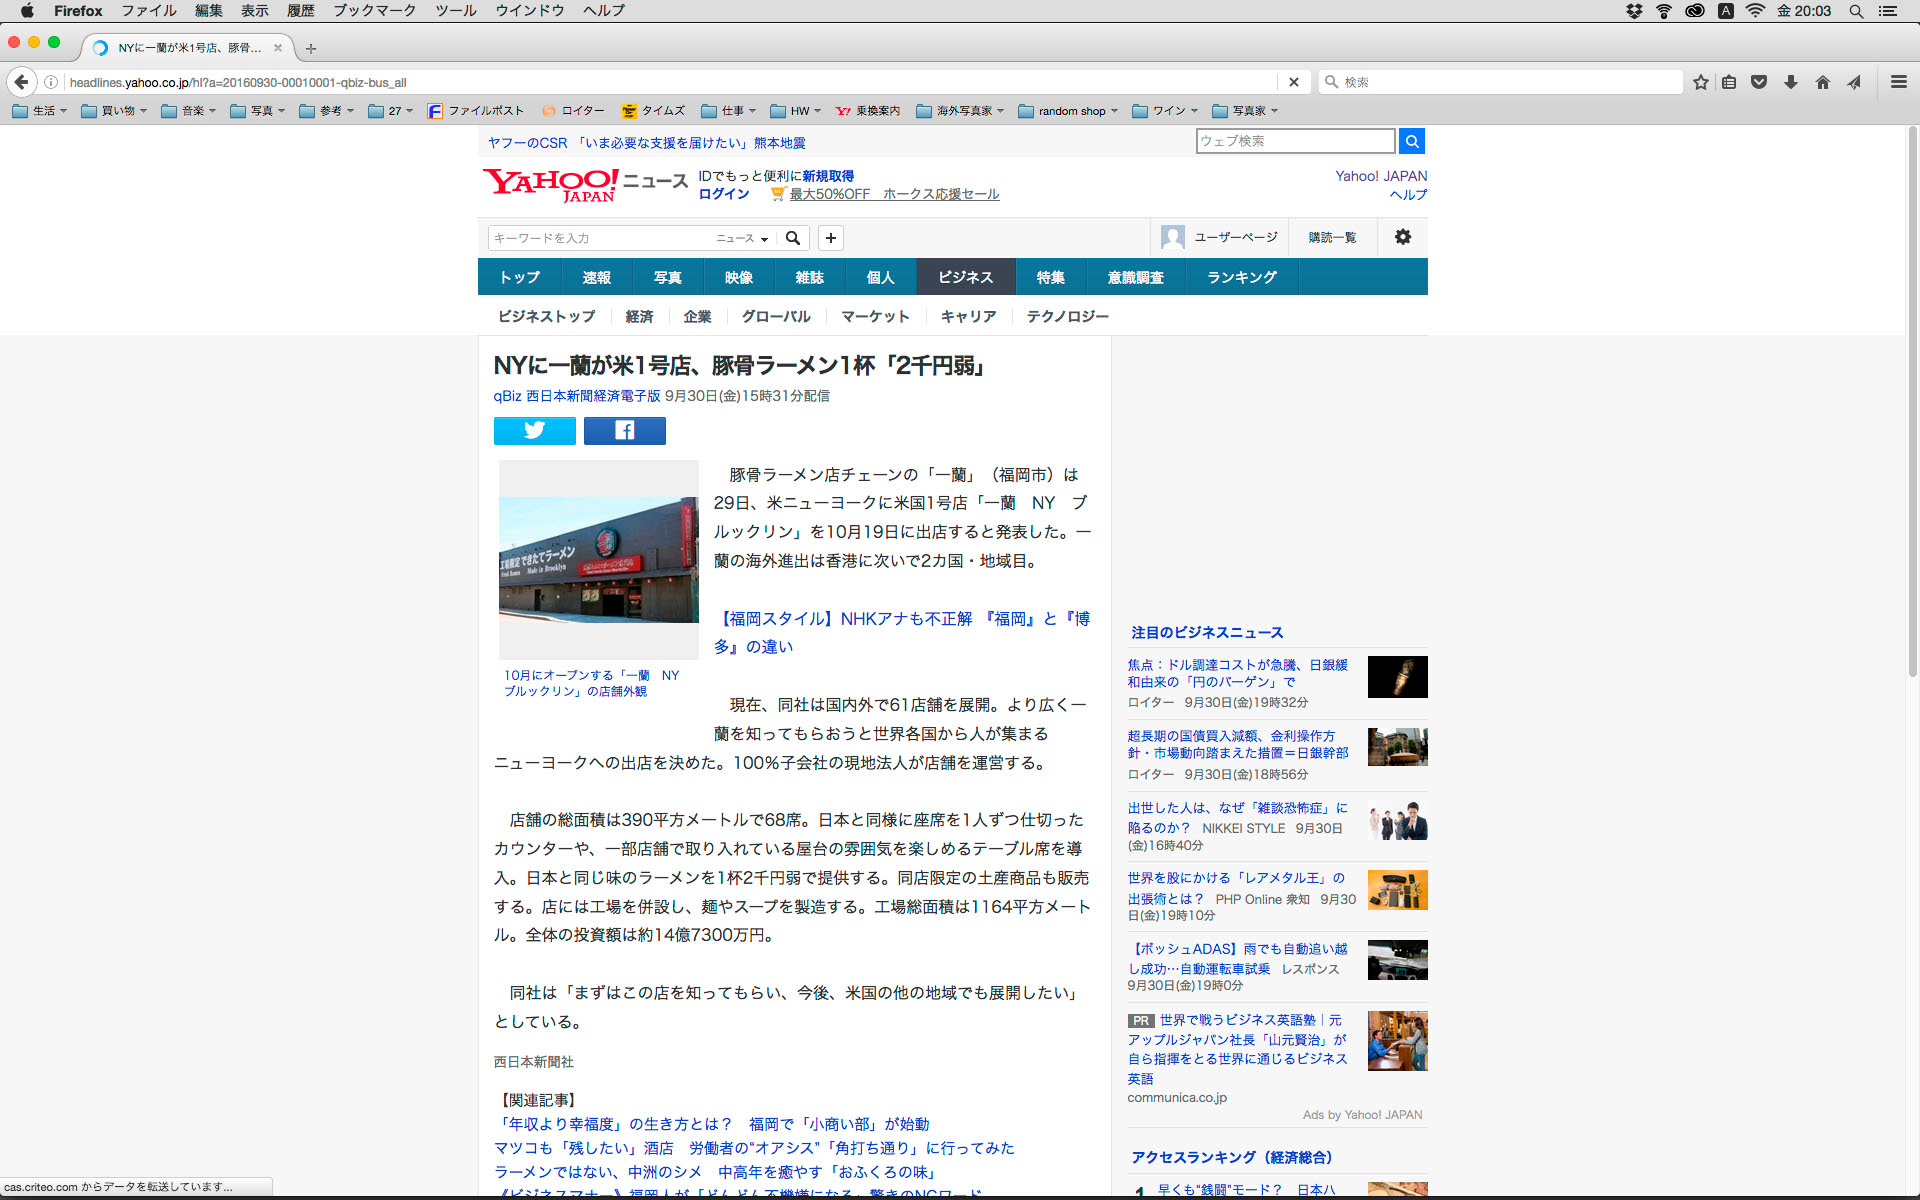Expand the ニュース search category dropdown

tap(742, 238)
